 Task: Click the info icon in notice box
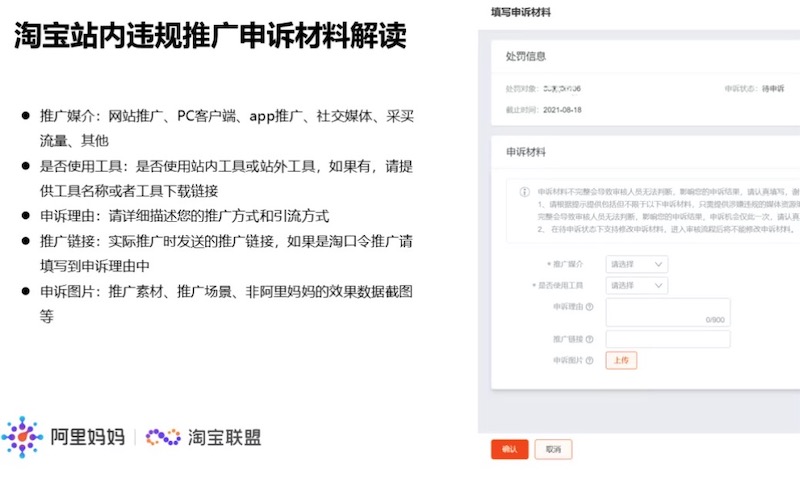524,192
